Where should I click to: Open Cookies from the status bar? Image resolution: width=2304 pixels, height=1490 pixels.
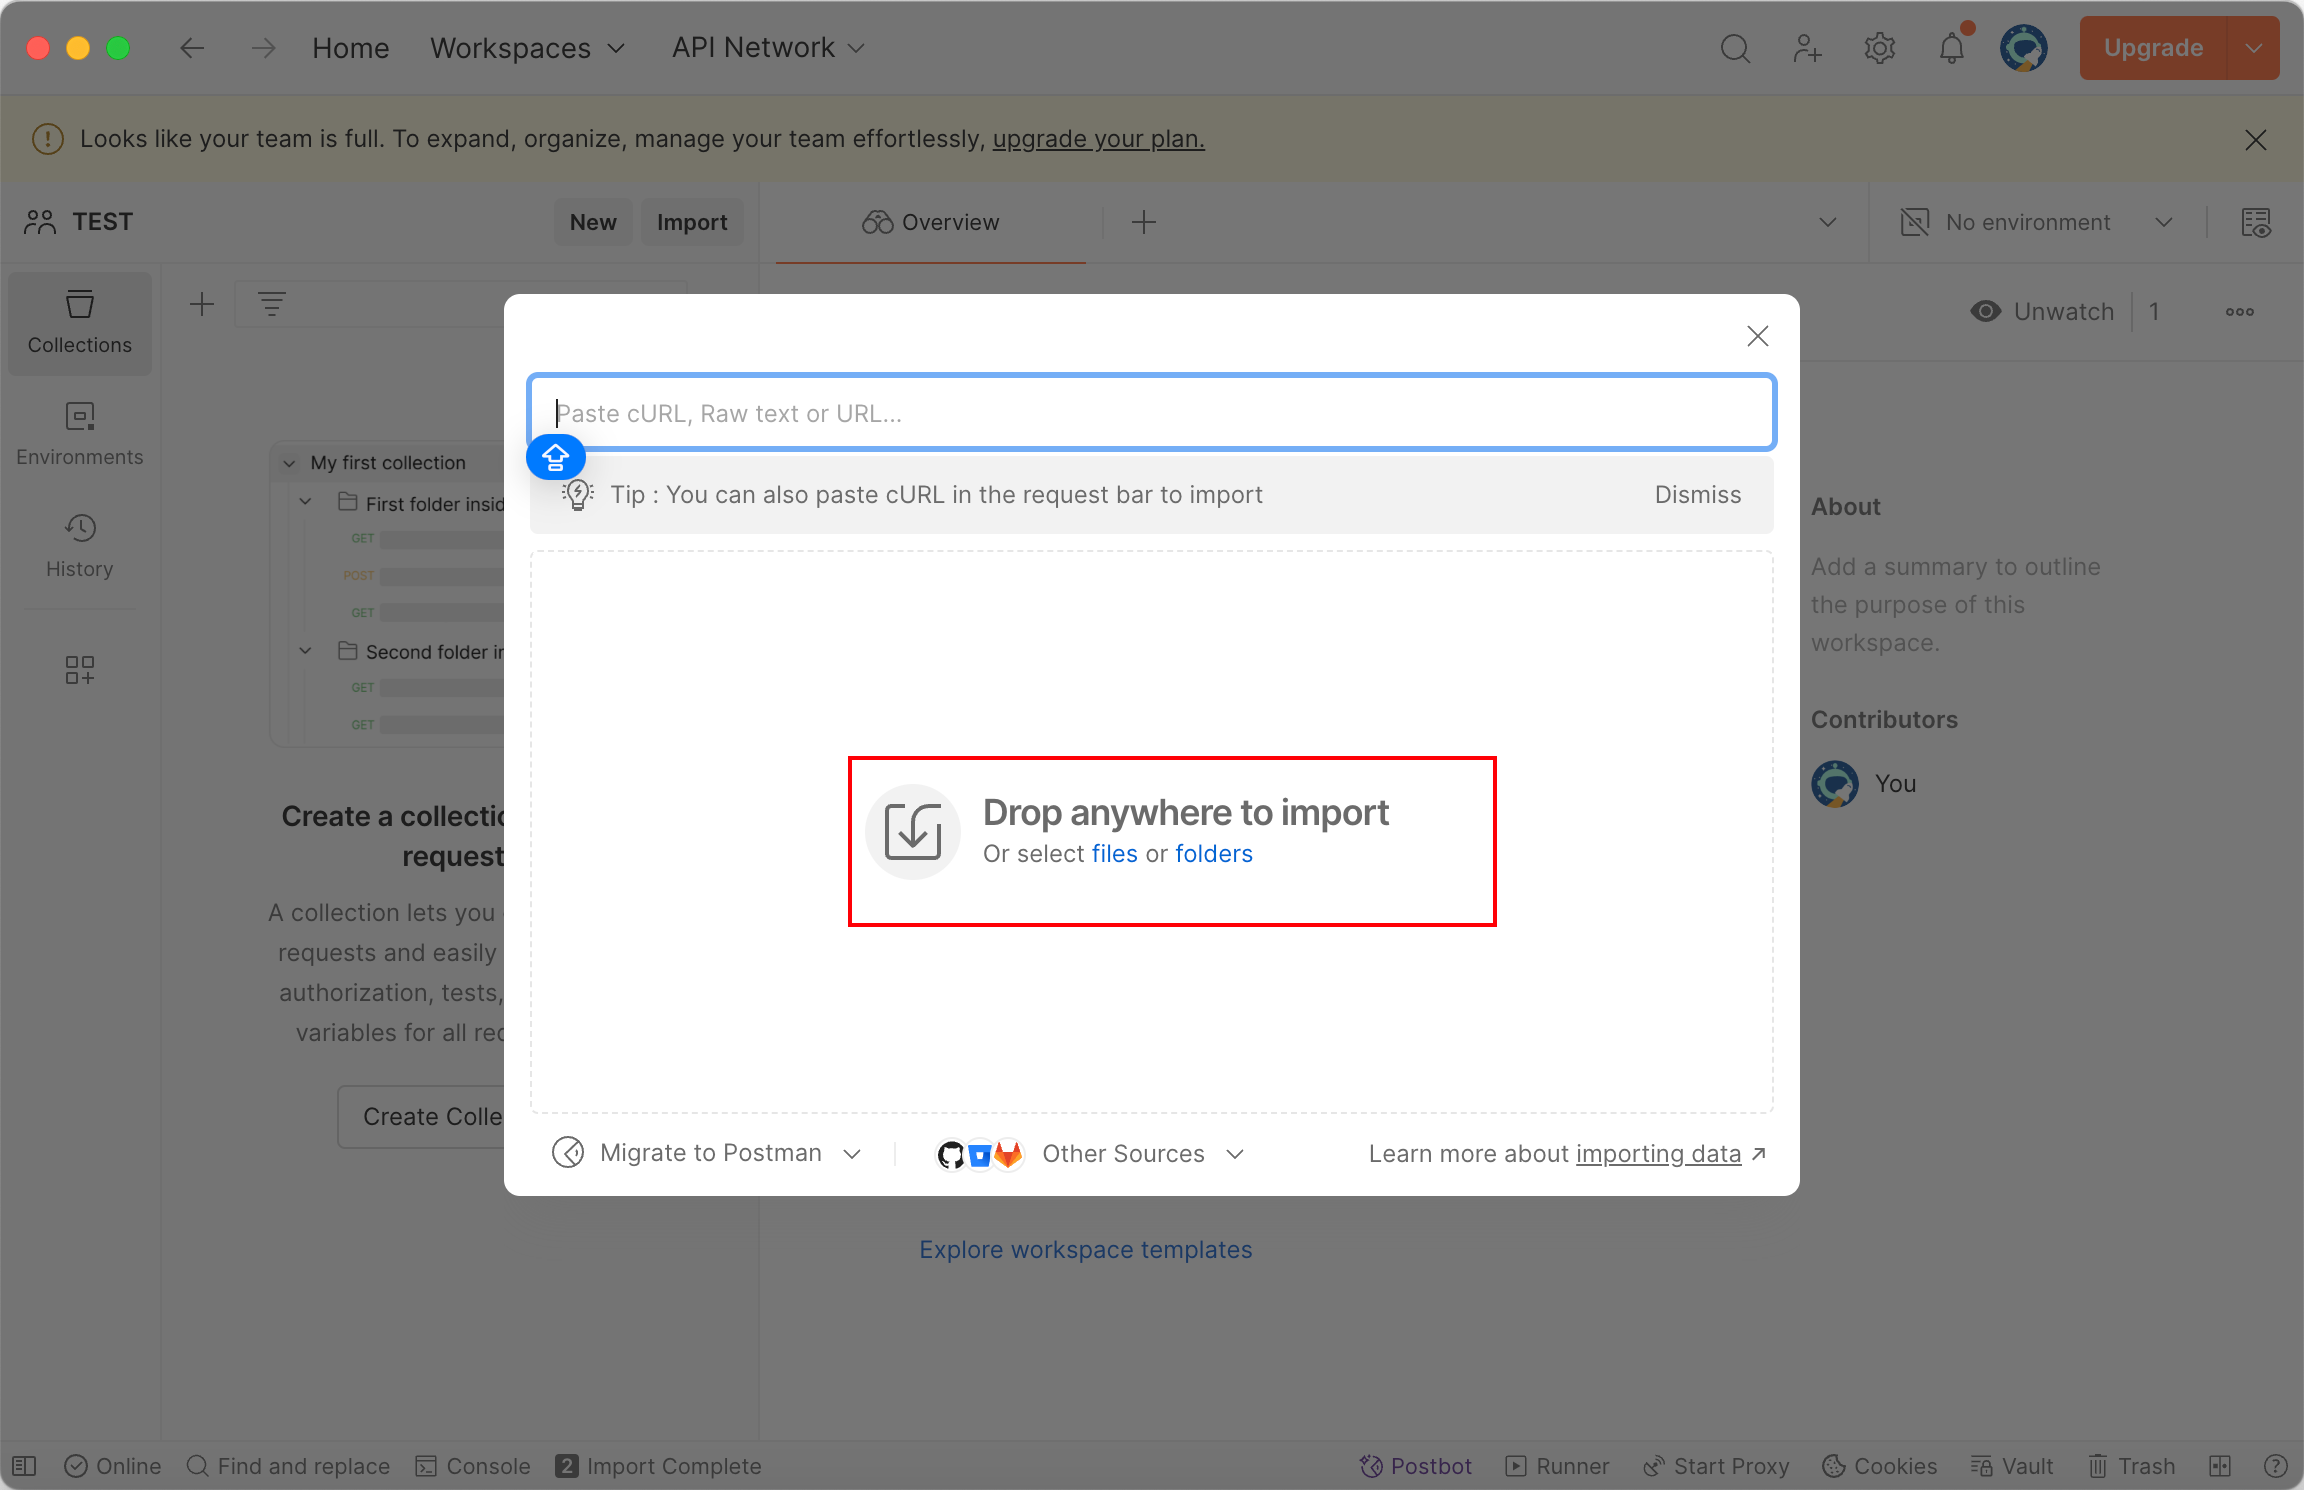click(1880, 1466)
